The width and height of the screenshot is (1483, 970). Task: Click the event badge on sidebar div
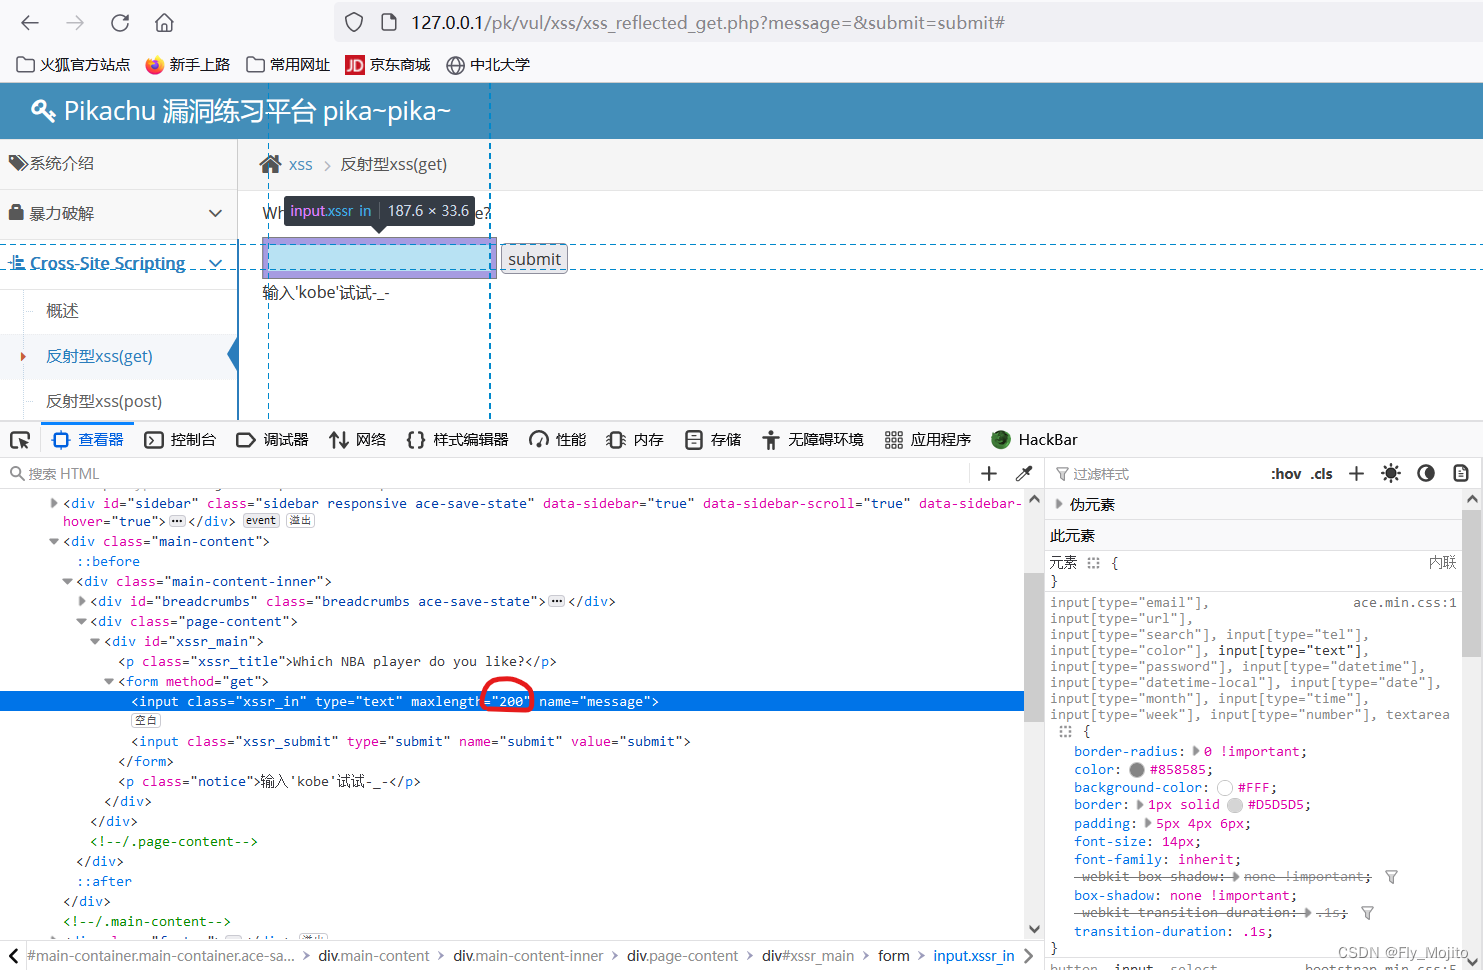click(261, 521)
